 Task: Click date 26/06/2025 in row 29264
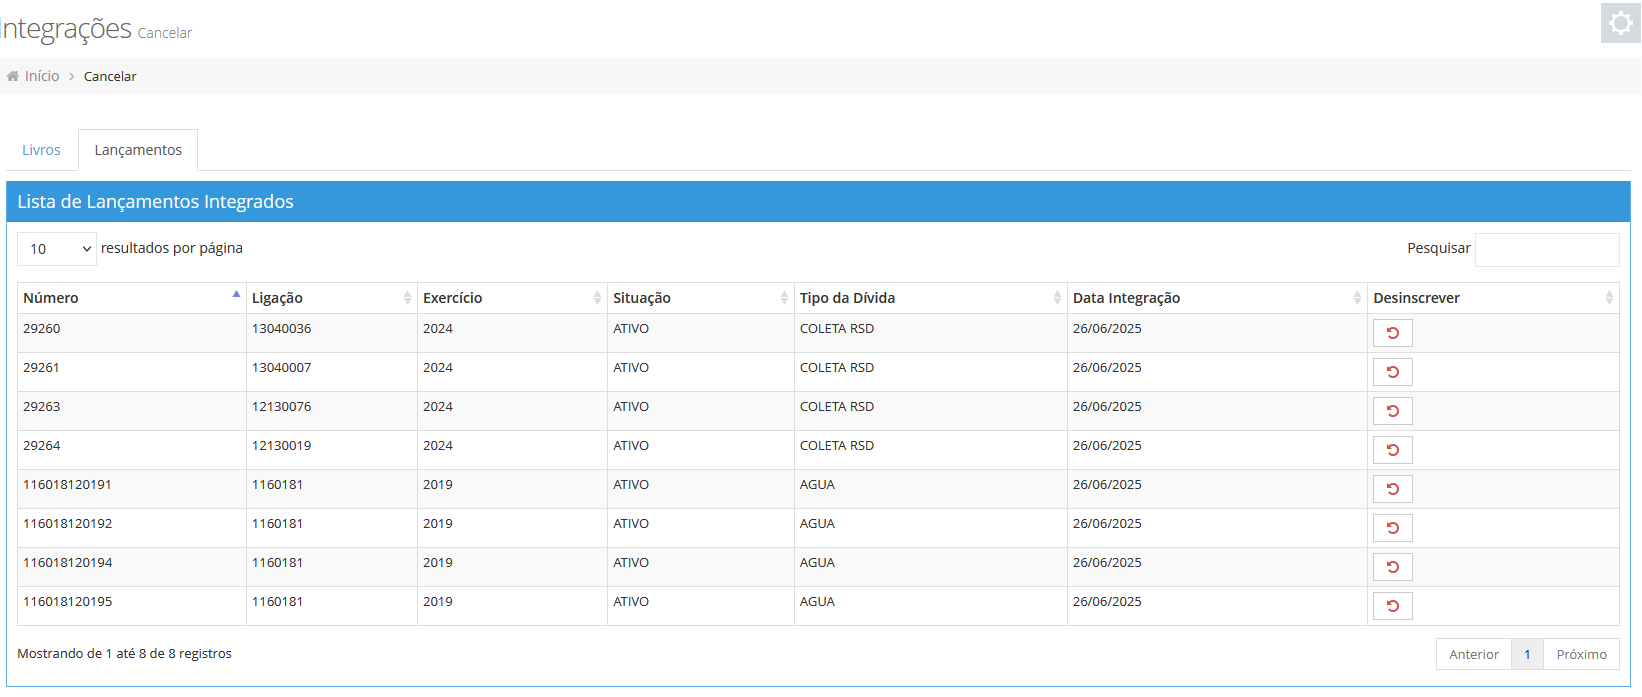tap(1107, 445)
